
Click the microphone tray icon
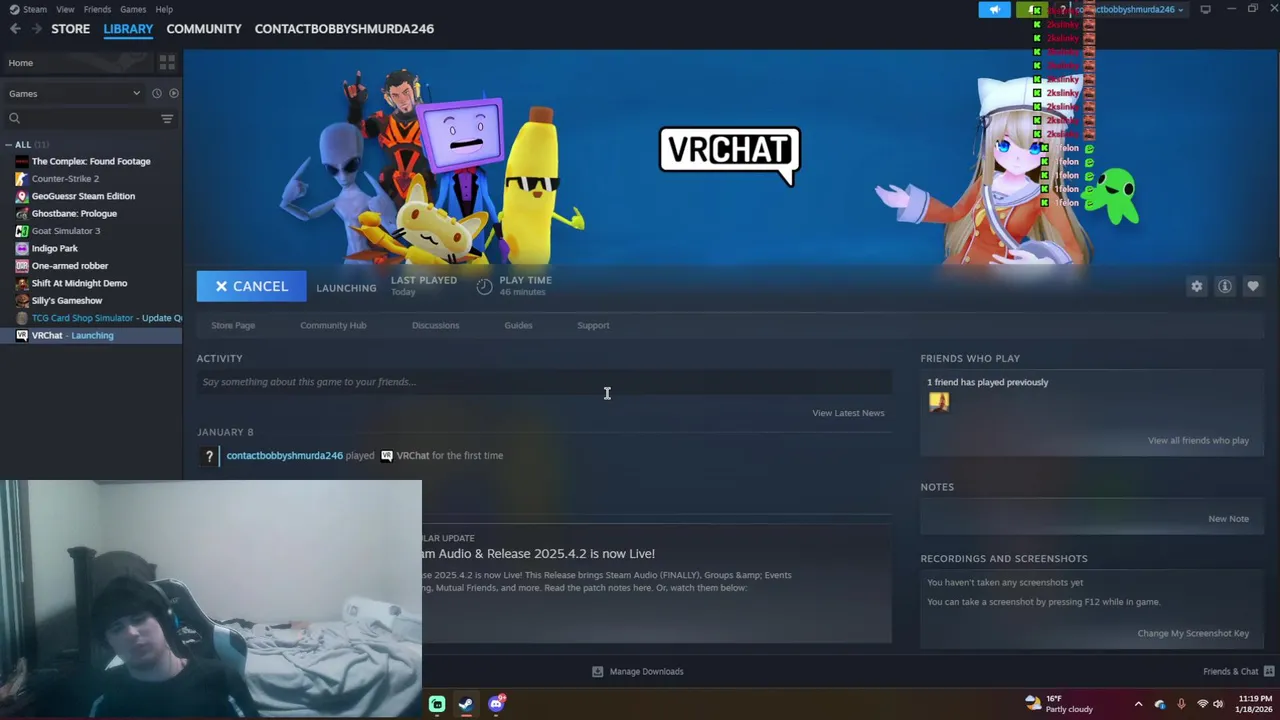(x=1181, y=704)
